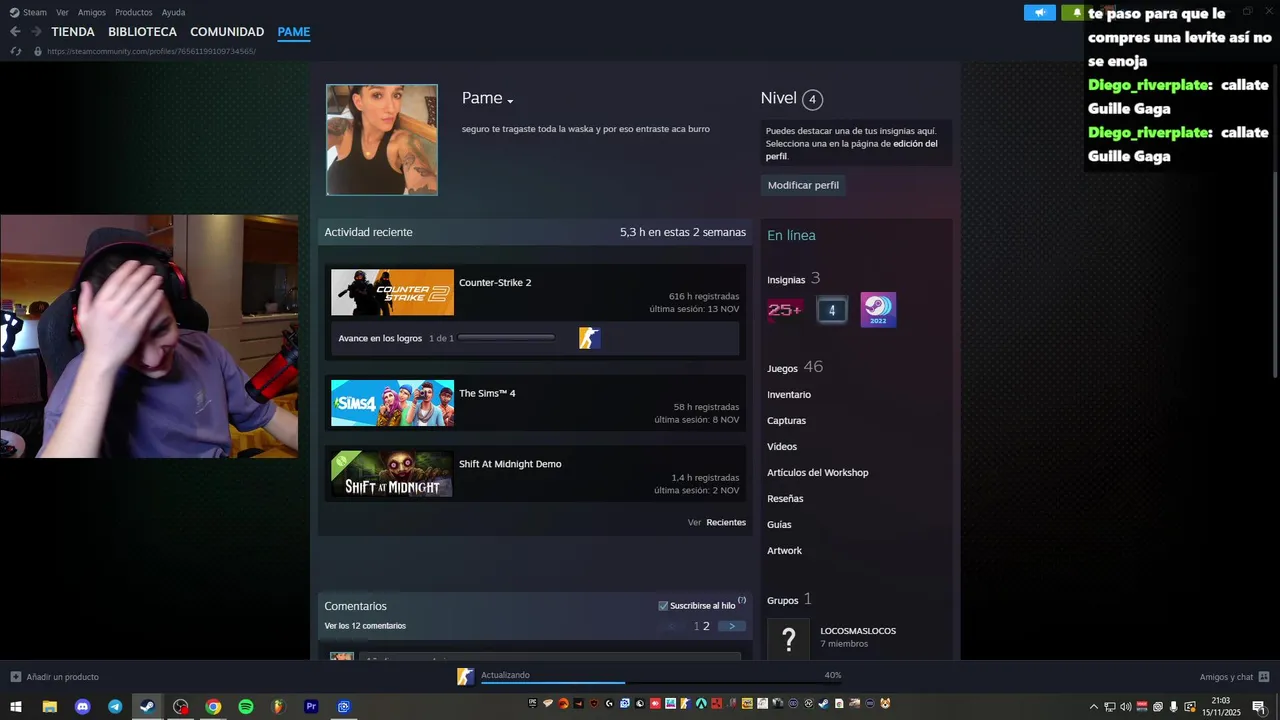Viewport: 1280px width, 720px height.
Task: Click the Add a product plus icon
Action: point(15,677)
